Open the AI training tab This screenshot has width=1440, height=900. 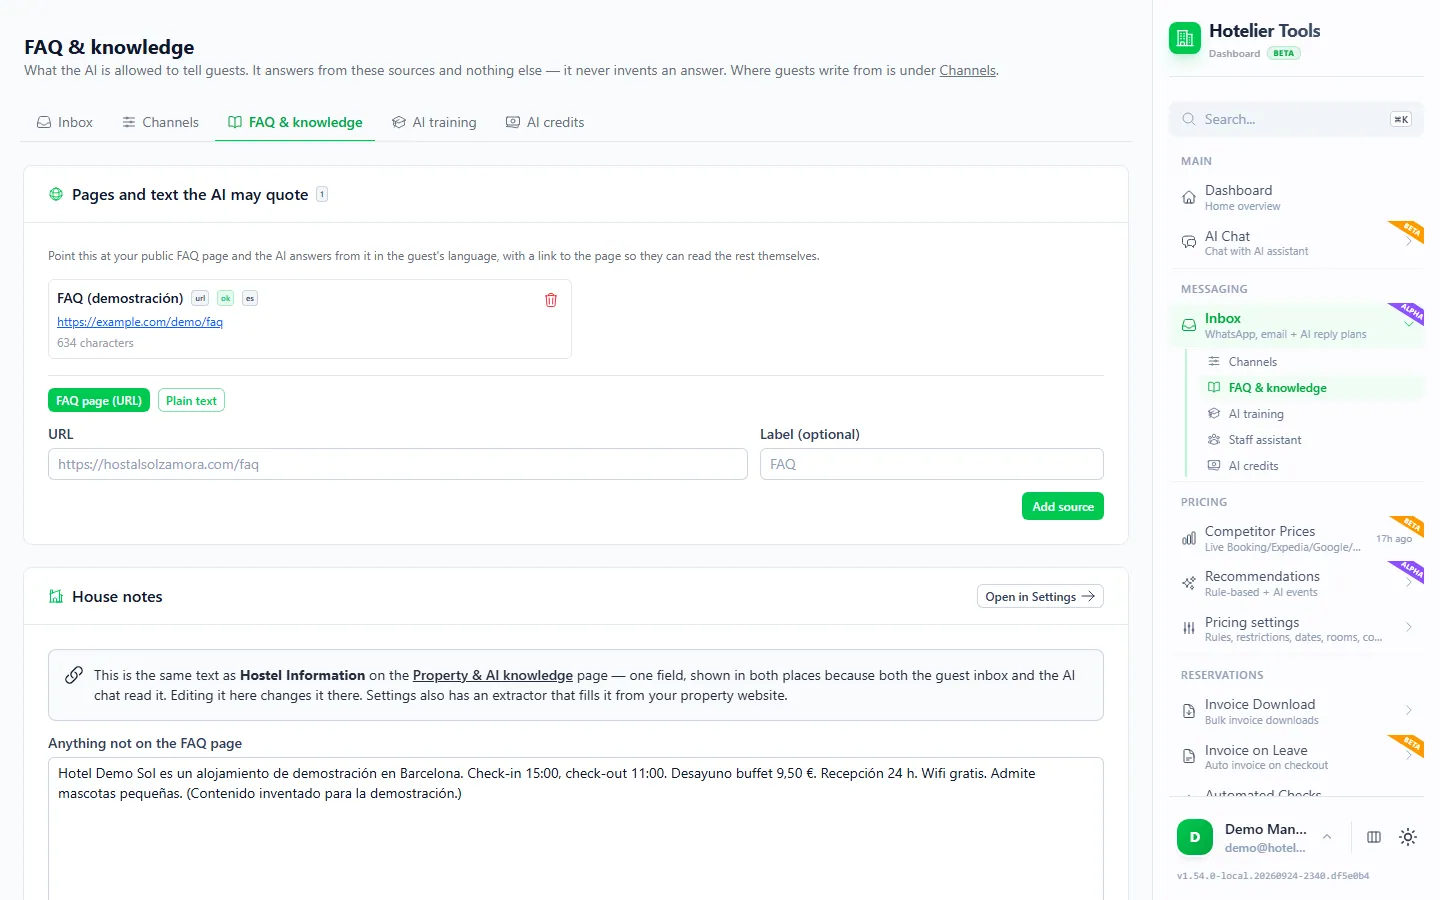click(434, 122)
